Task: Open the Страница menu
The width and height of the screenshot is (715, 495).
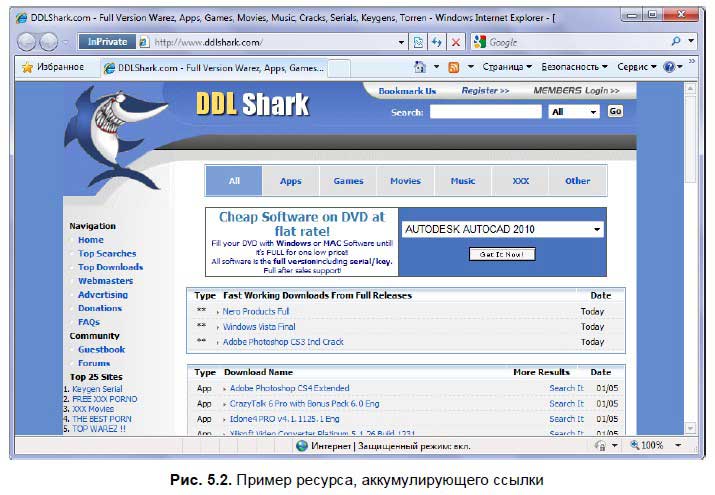Action: click(507, 67)
